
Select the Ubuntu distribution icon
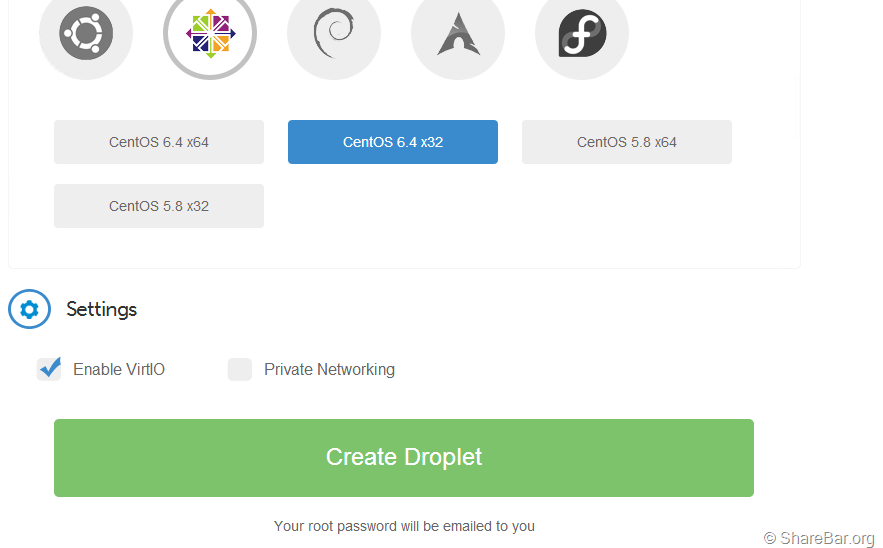coord(86,34)
